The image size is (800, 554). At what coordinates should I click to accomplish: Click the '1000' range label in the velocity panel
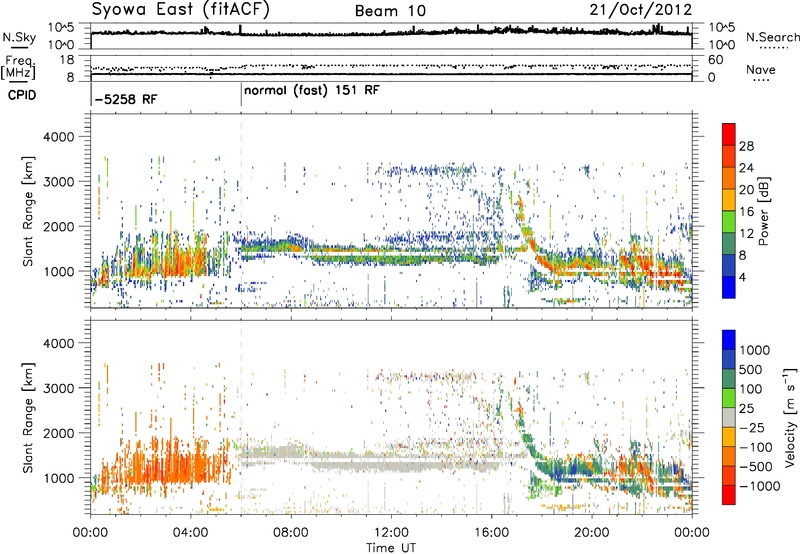(x=58, y=478)
